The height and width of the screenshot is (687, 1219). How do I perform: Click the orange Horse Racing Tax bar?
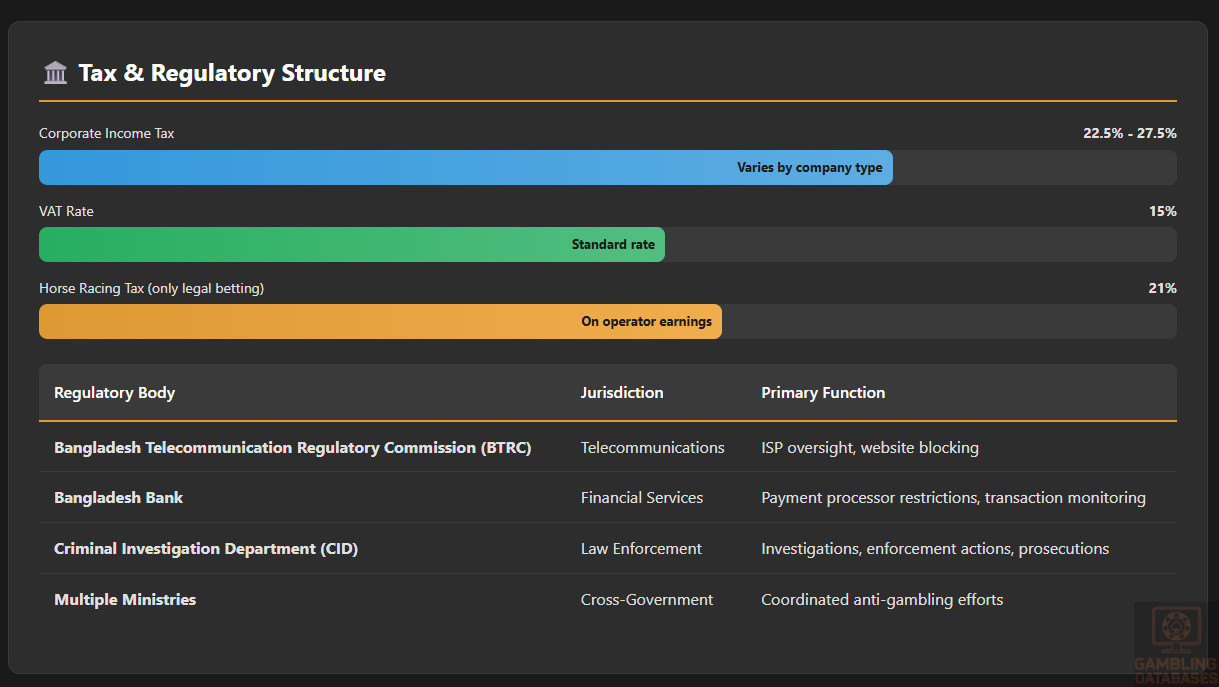click(380, 322)
